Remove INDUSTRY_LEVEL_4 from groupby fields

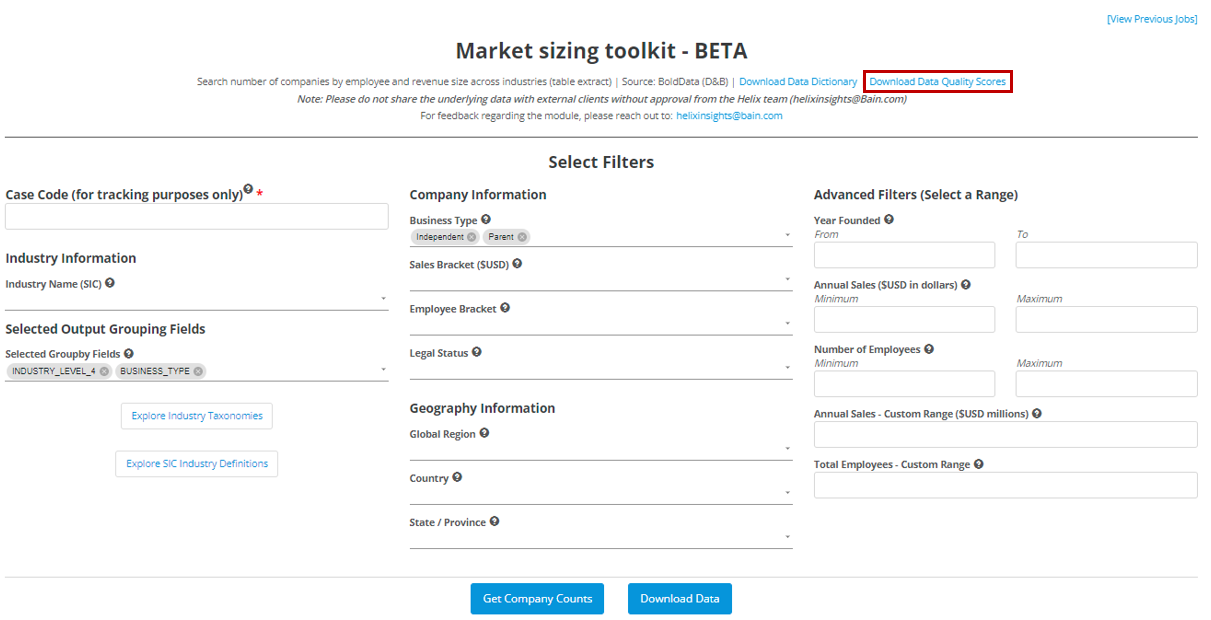pos(104,371)
